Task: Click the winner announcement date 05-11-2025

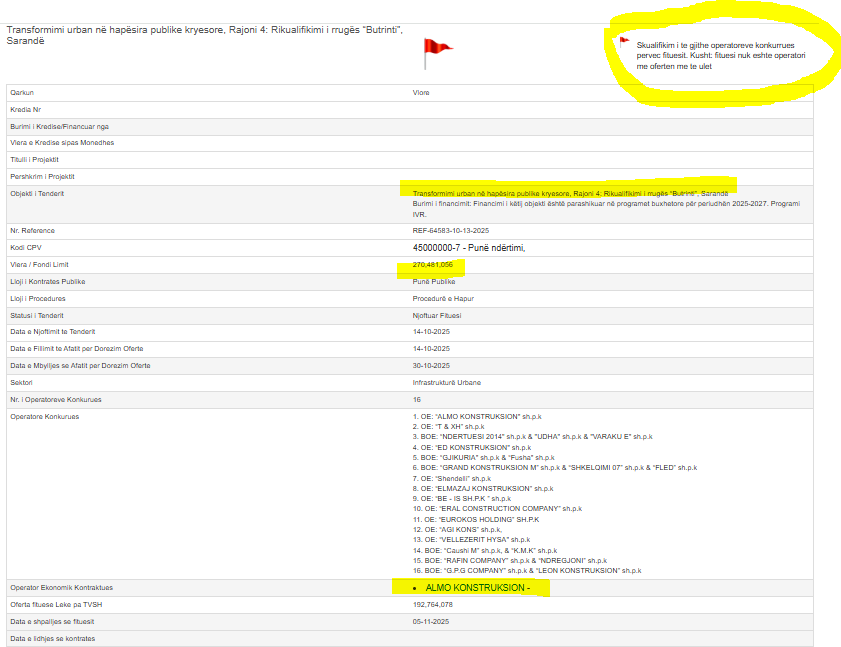Action: point(431,621)
